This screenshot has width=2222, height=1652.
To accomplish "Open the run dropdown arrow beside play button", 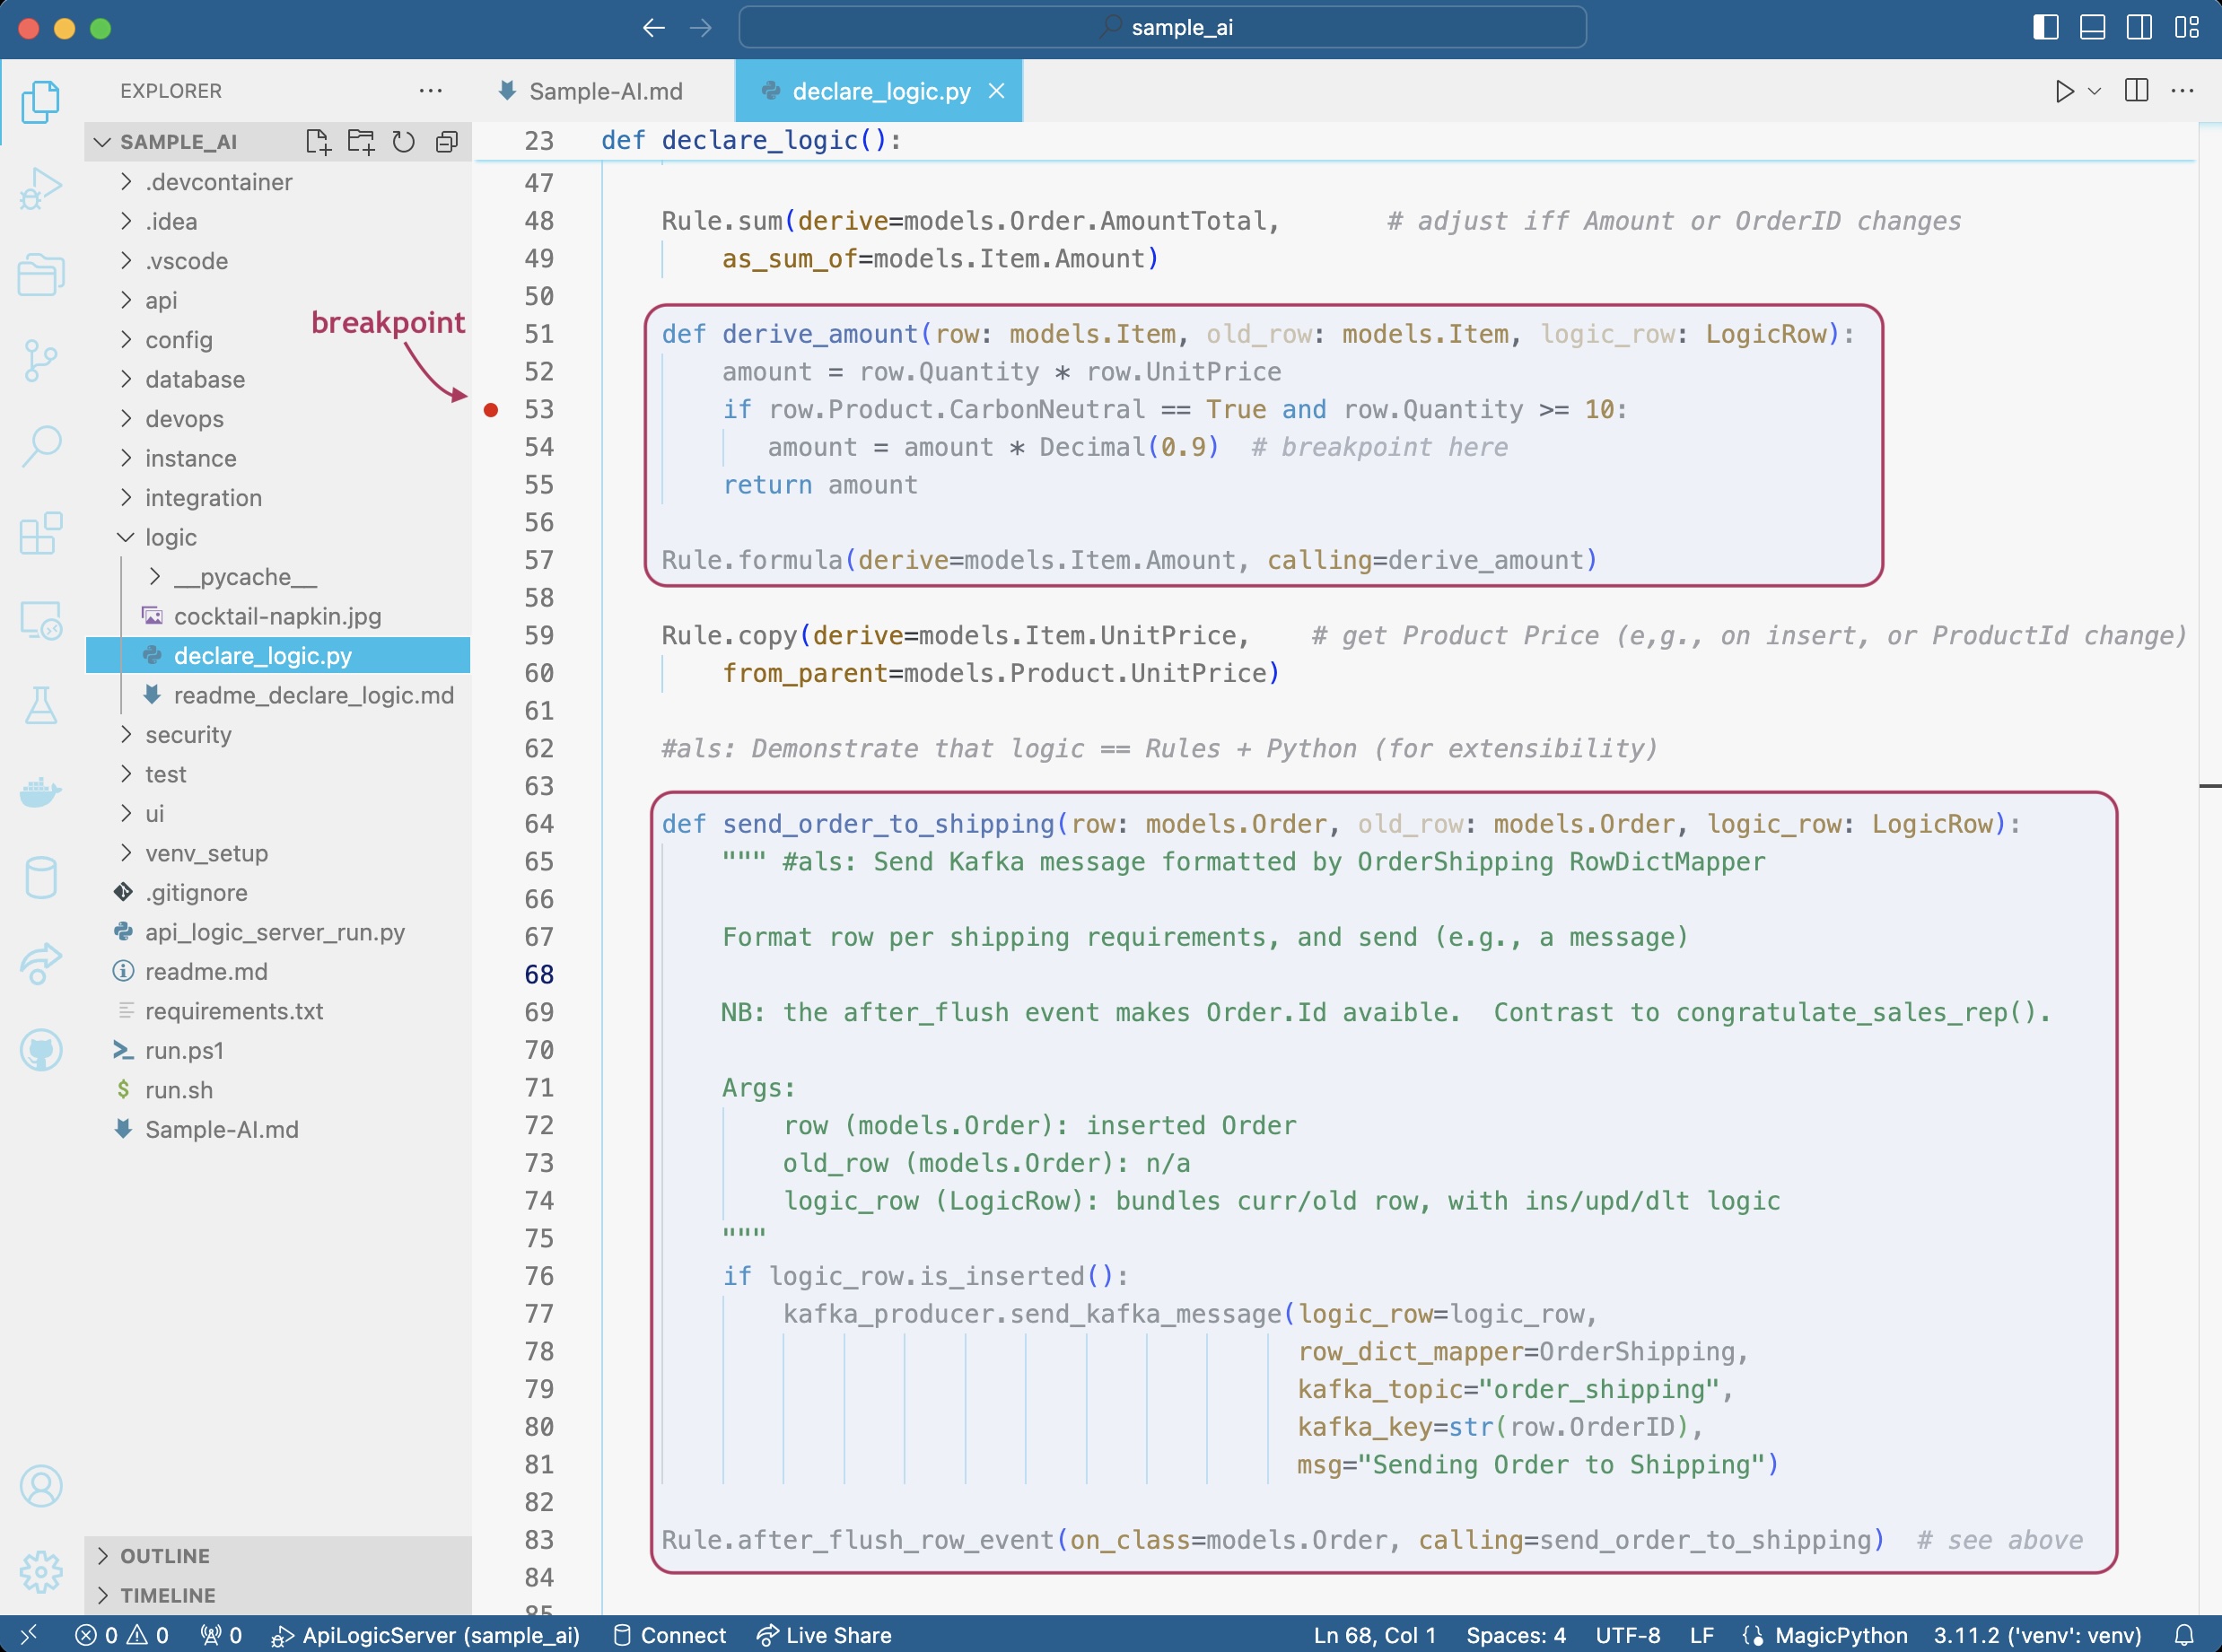I will (x=2094, y=91).
